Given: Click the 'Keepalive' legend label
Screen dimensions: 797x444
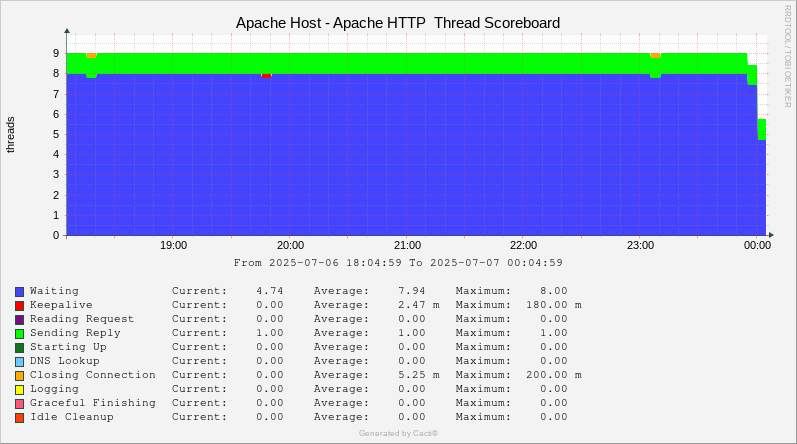Looking at the screenshot, I should tap(62, 305).
